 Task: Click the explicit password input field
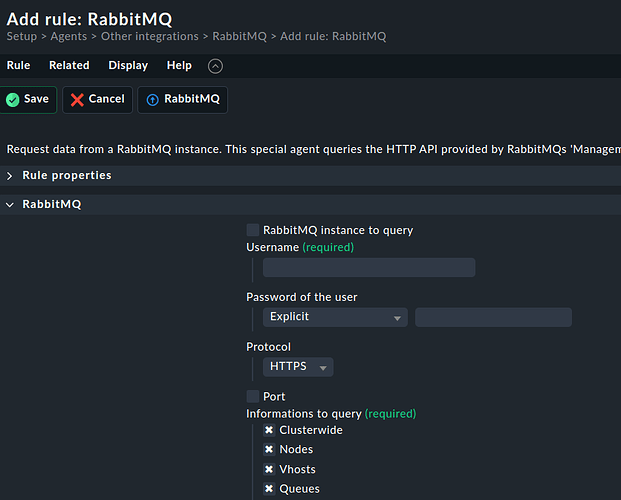click(x=493, y=317)
